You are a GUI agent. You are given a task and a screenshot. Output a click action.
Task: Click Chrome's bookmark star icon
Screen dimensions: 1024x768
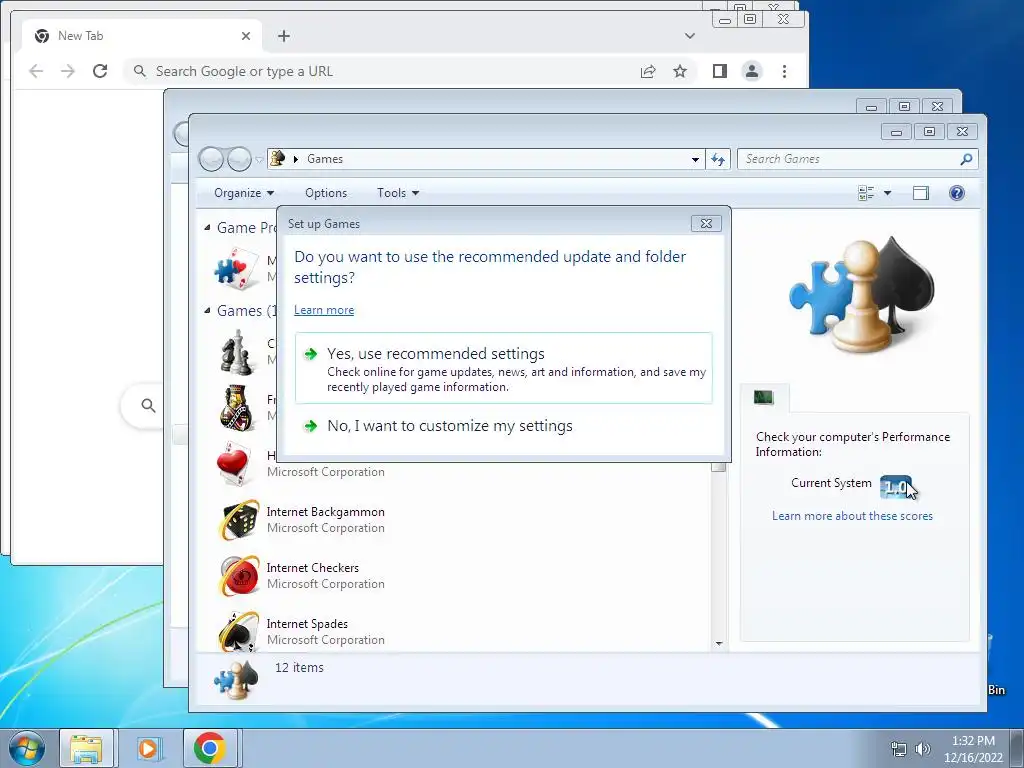click(x=680, y=71)
